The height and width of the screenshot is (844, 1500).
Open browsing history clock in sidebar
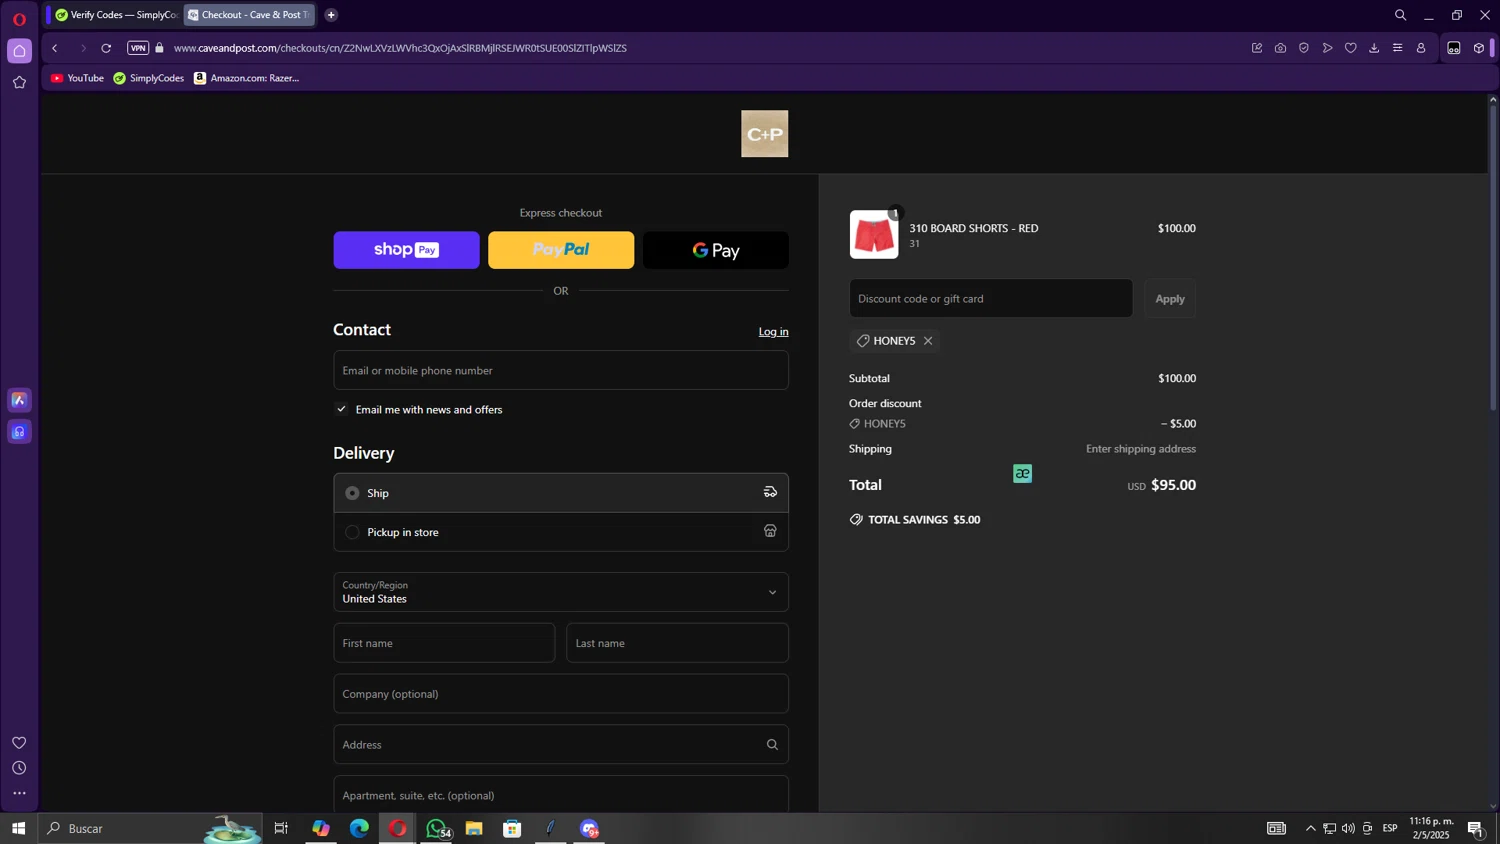(x=19, y=768)
